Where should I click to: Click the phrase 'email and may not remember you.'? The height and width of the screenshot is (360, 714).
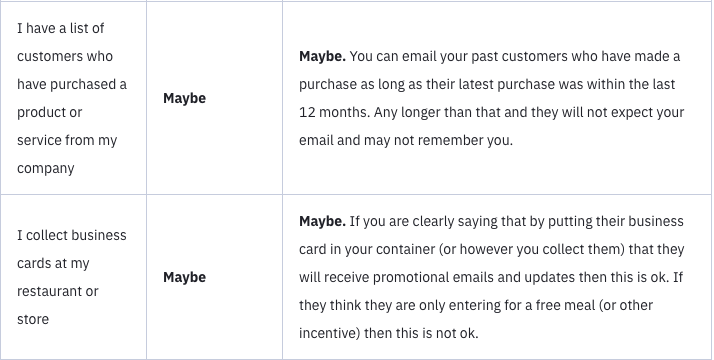[x=406, y=141]
